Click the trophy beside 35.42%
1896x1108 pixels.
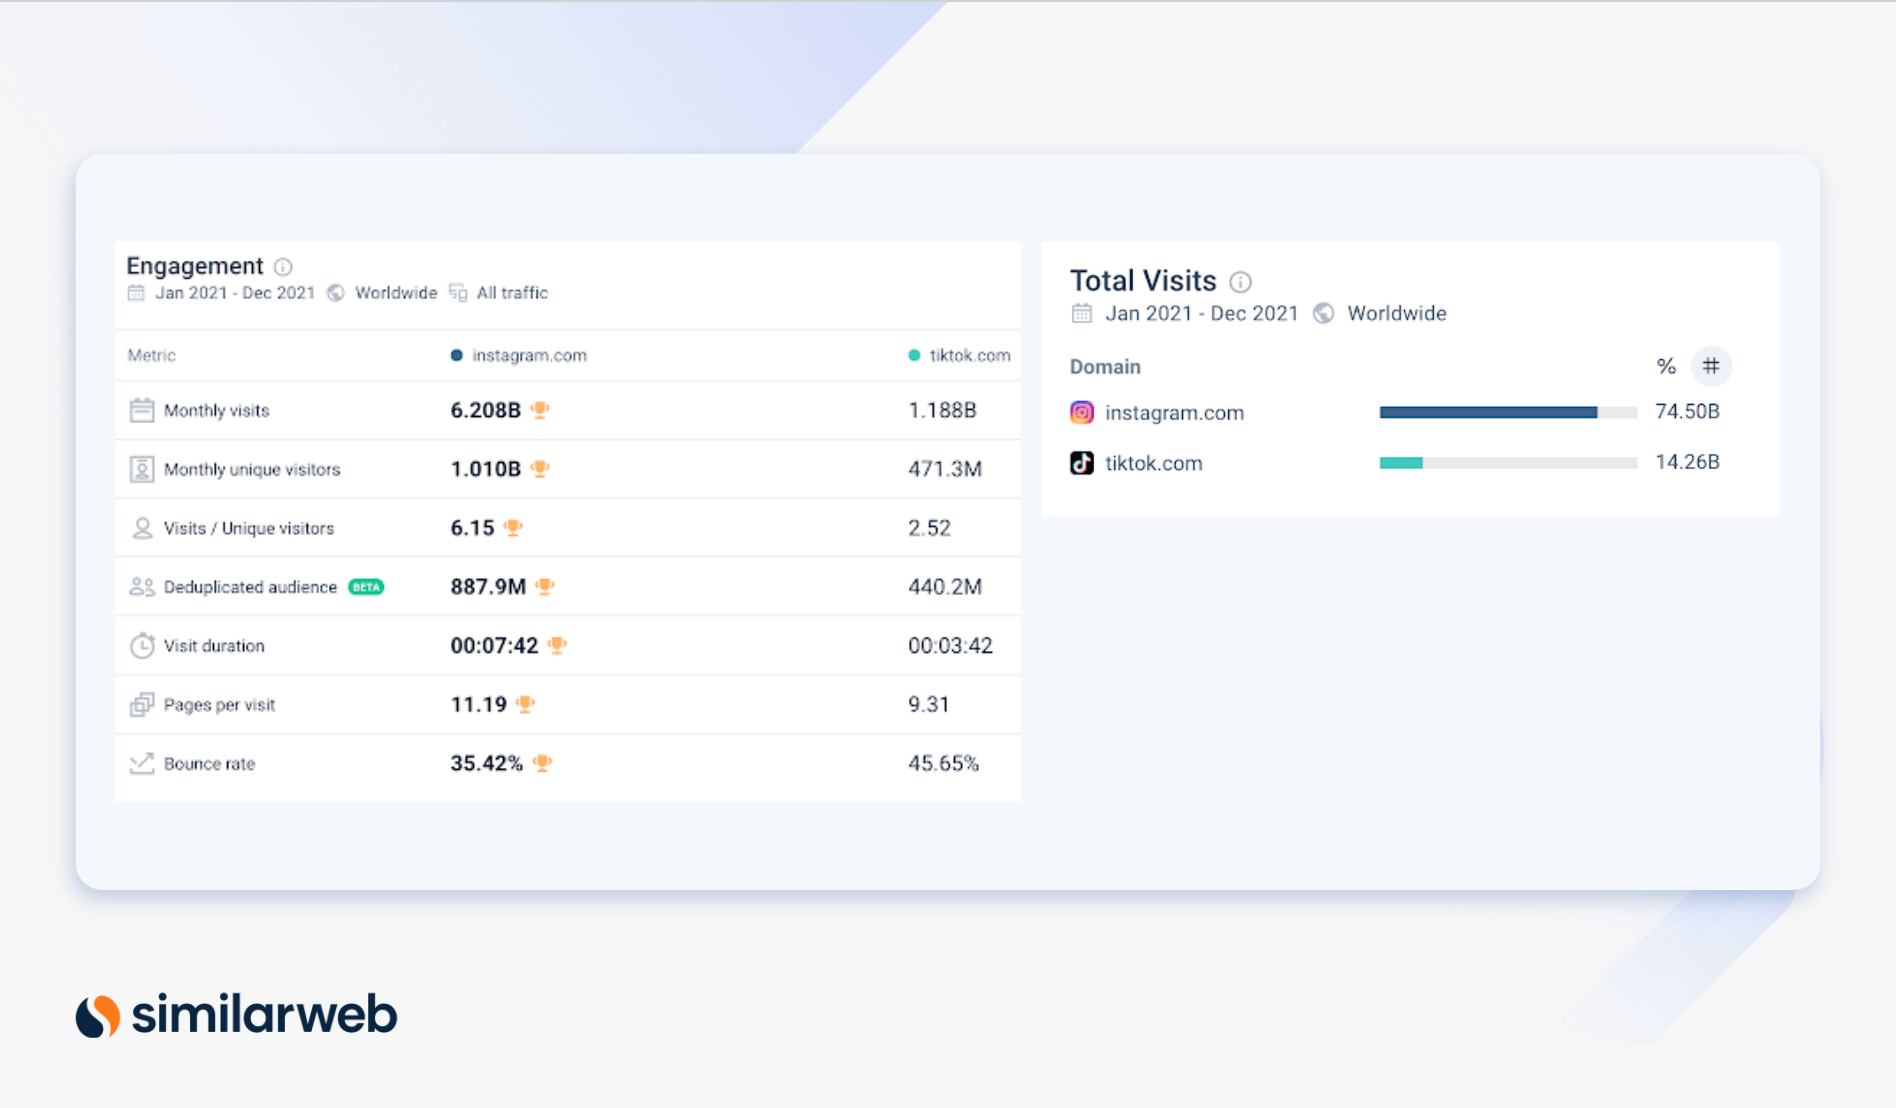click(542, 764)
